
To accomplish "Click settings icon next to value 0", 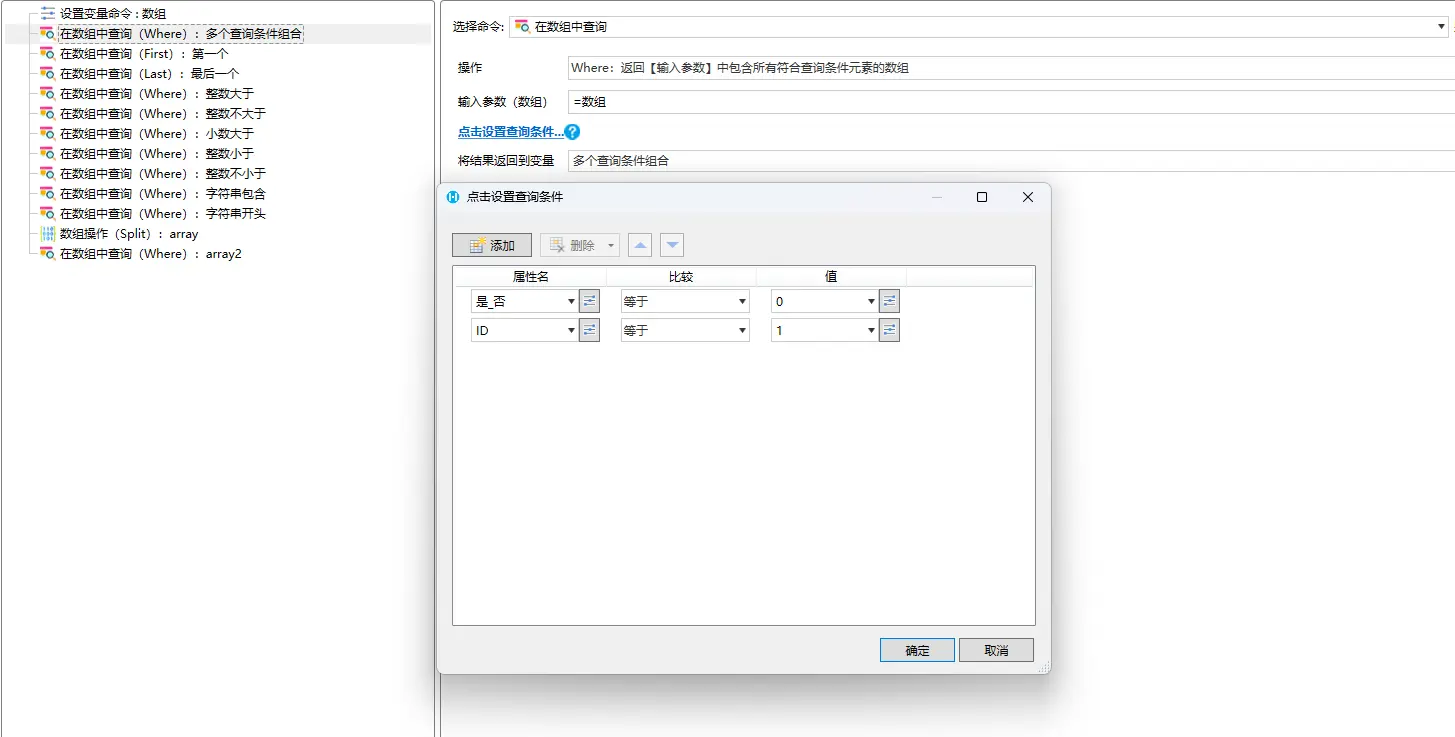I will [x=890, y=301].
